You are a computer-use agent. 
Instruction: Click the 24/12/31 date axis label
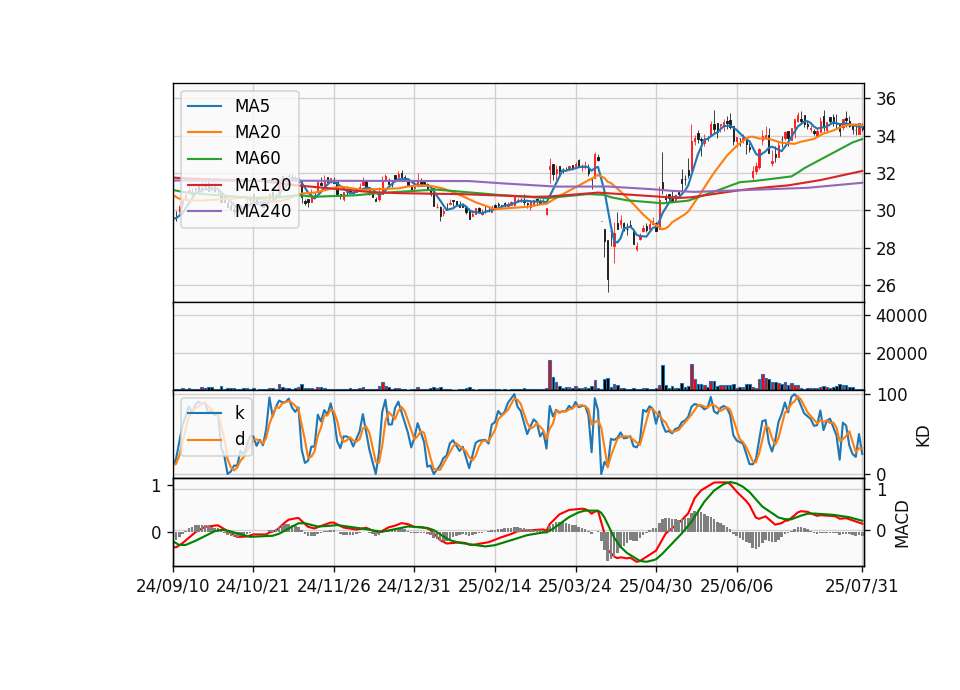coord(414,587)
